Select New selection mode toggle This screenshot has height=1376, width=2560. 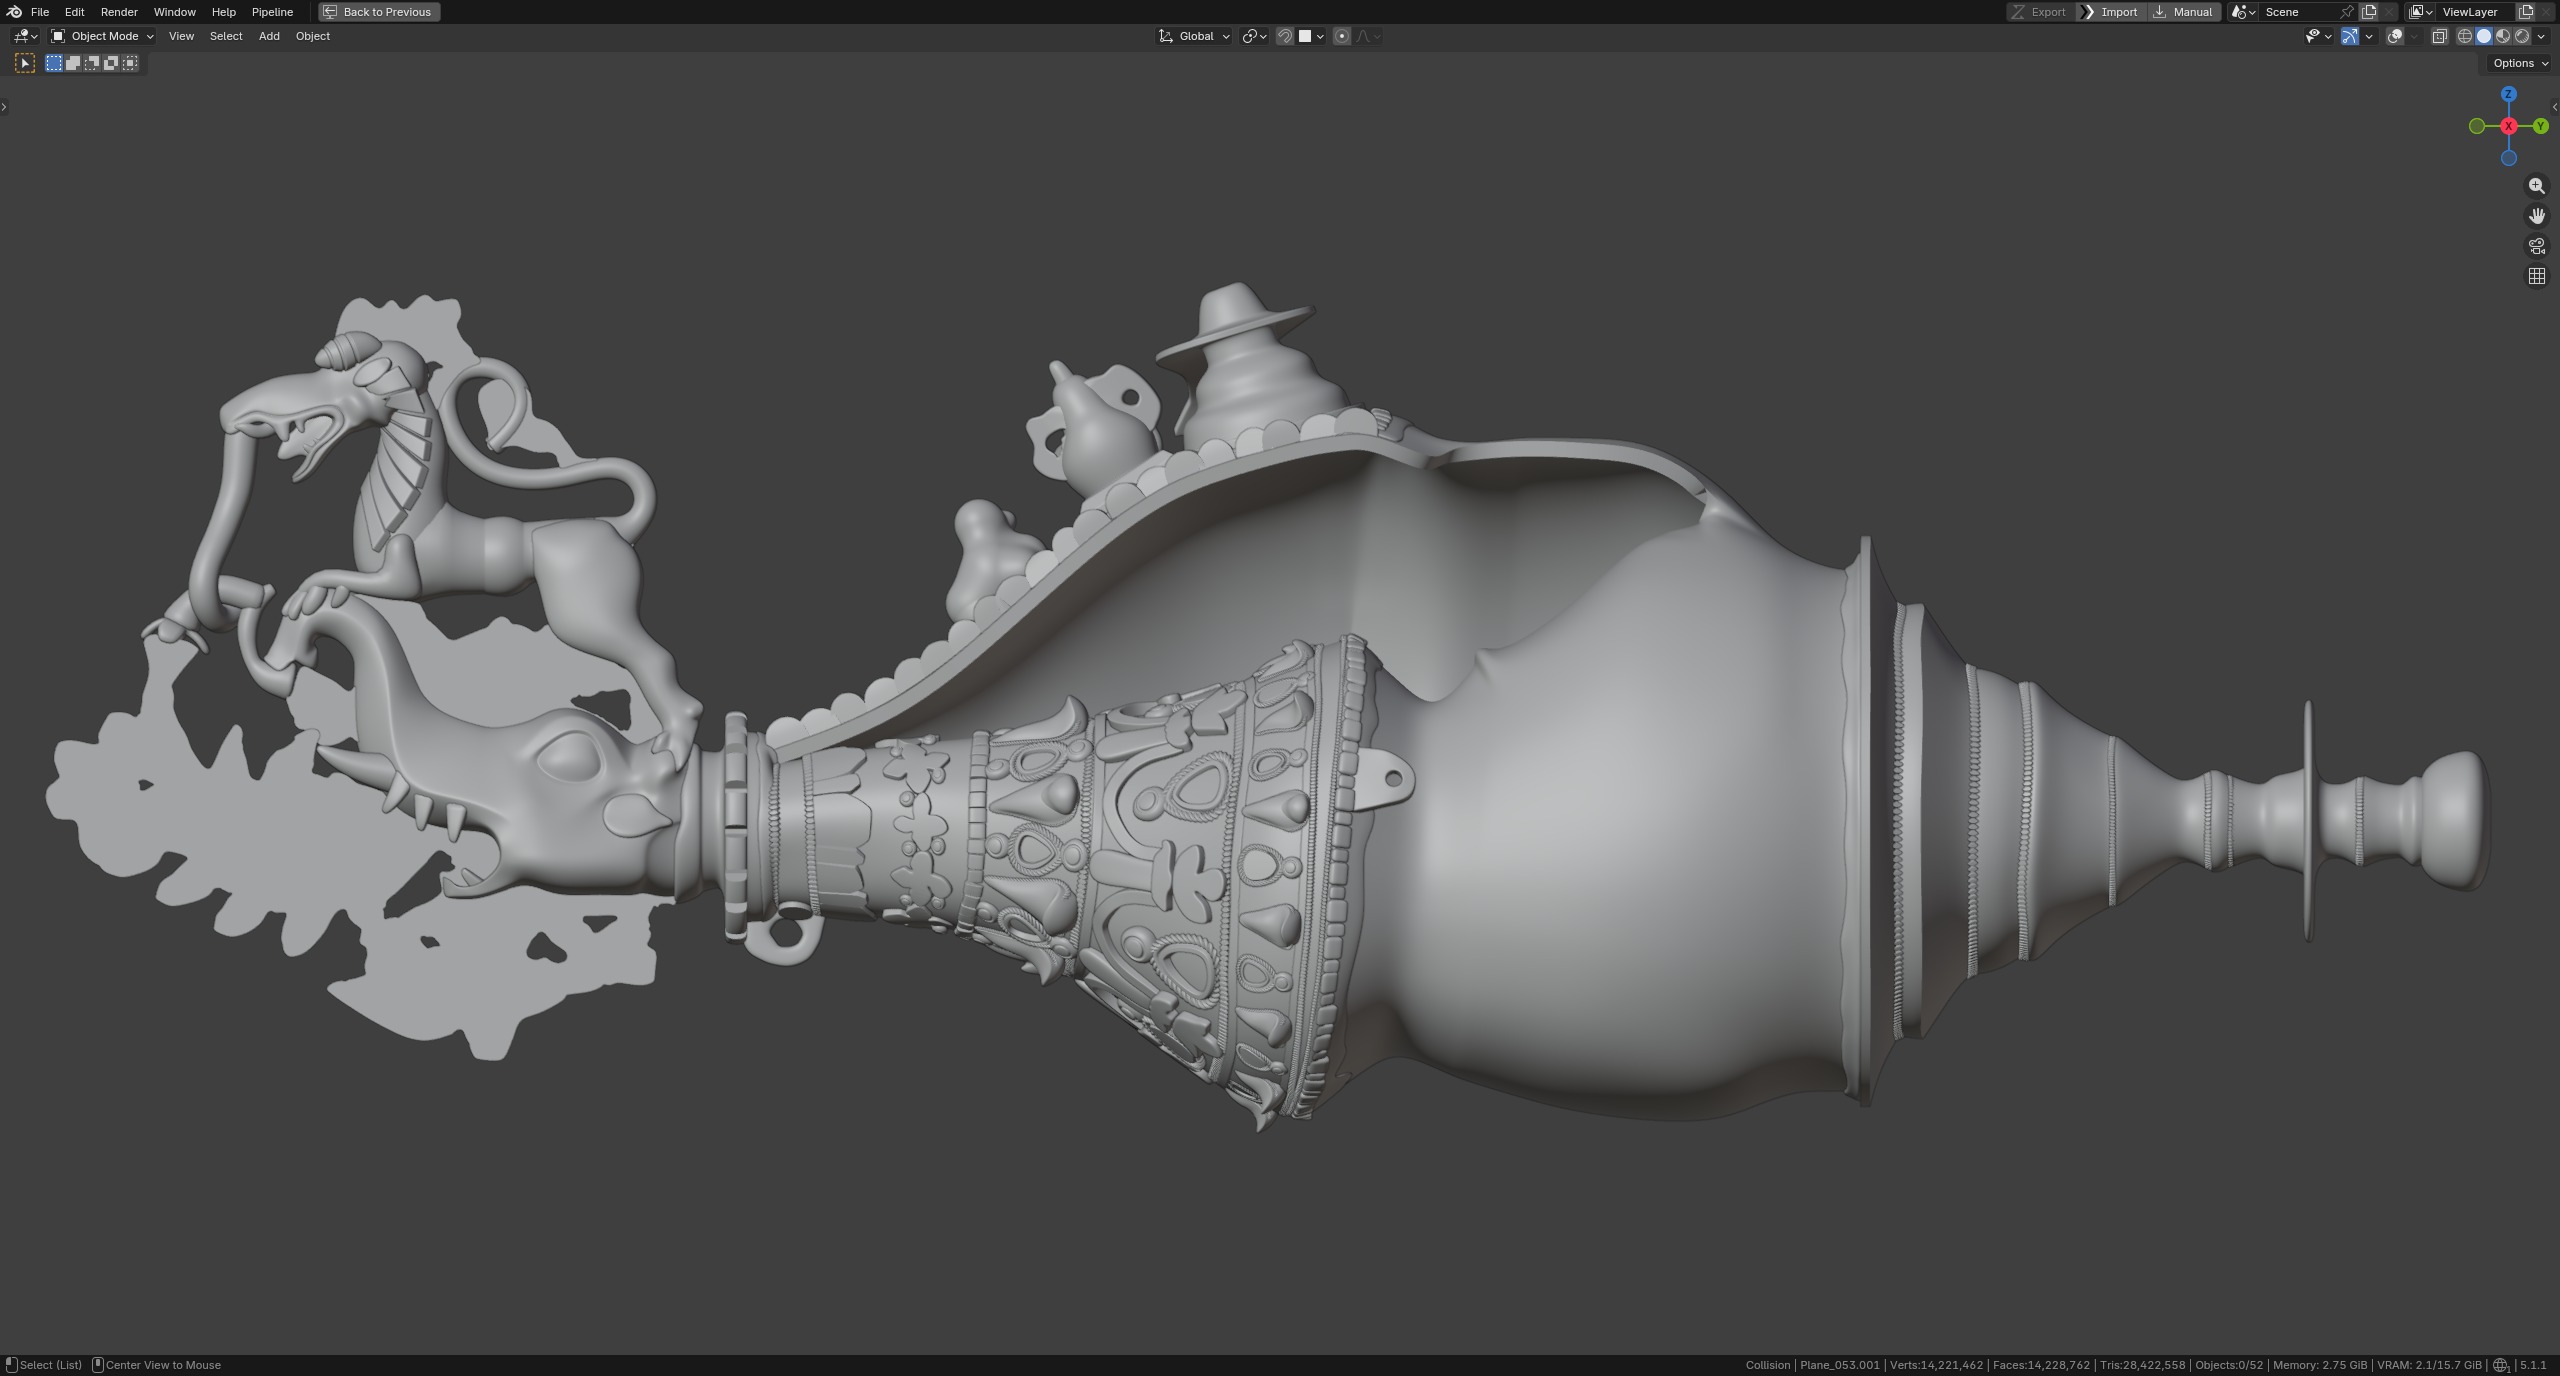(54, 63)
